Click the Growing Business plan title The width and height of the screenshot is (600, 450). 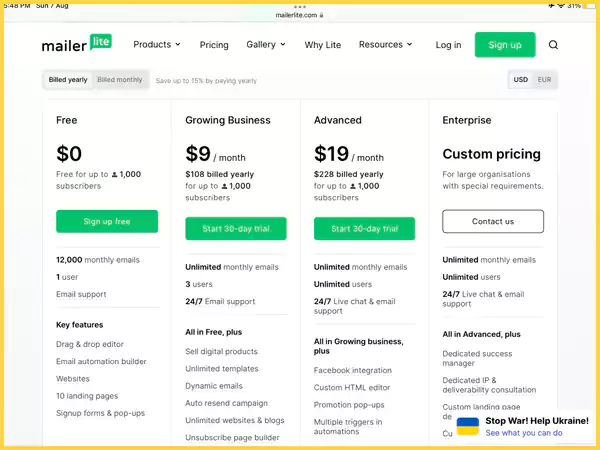(228, 120)
